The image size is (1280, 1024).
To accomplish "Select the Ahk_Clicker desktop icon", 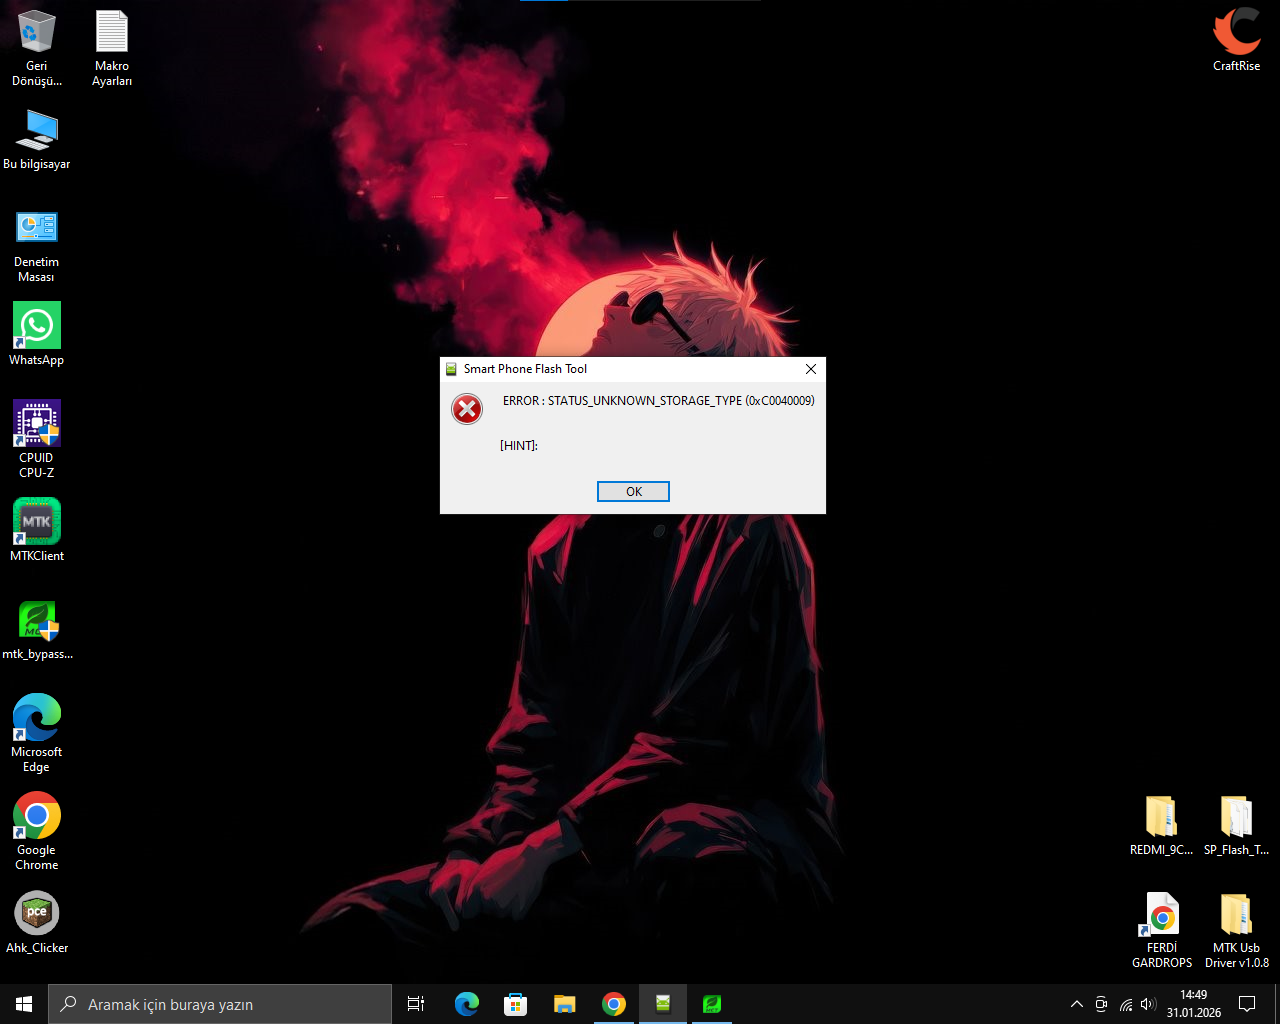I will [37, 922].
